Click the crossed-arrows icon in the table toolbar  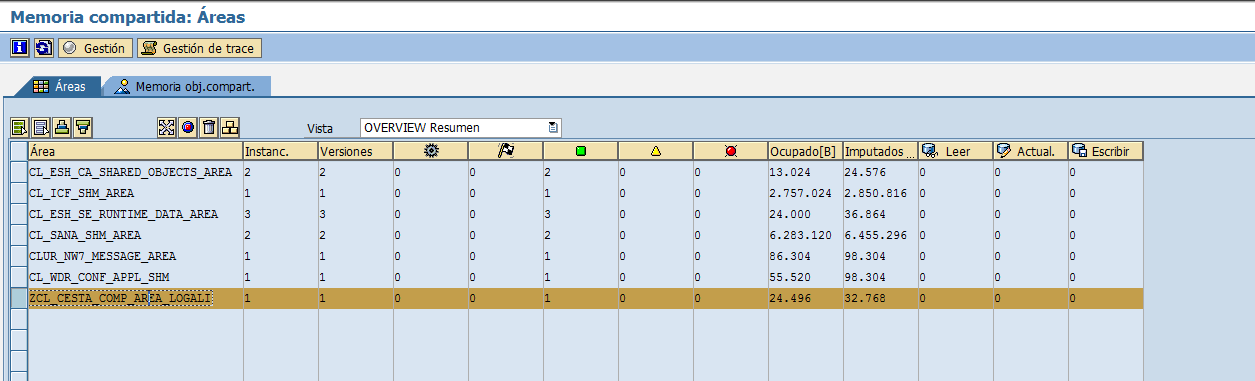point(167,127)
